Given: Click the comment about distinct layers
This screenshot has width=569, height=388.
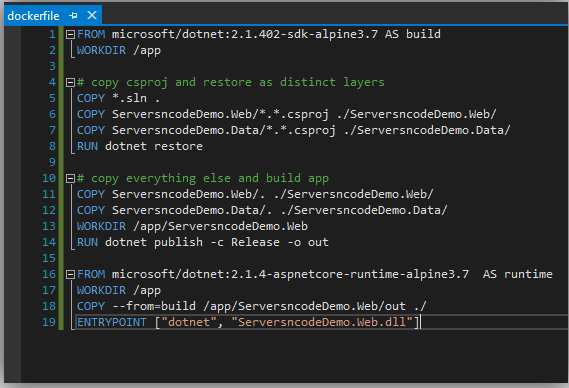Looking at the screenshot, I should click(230, 82).
